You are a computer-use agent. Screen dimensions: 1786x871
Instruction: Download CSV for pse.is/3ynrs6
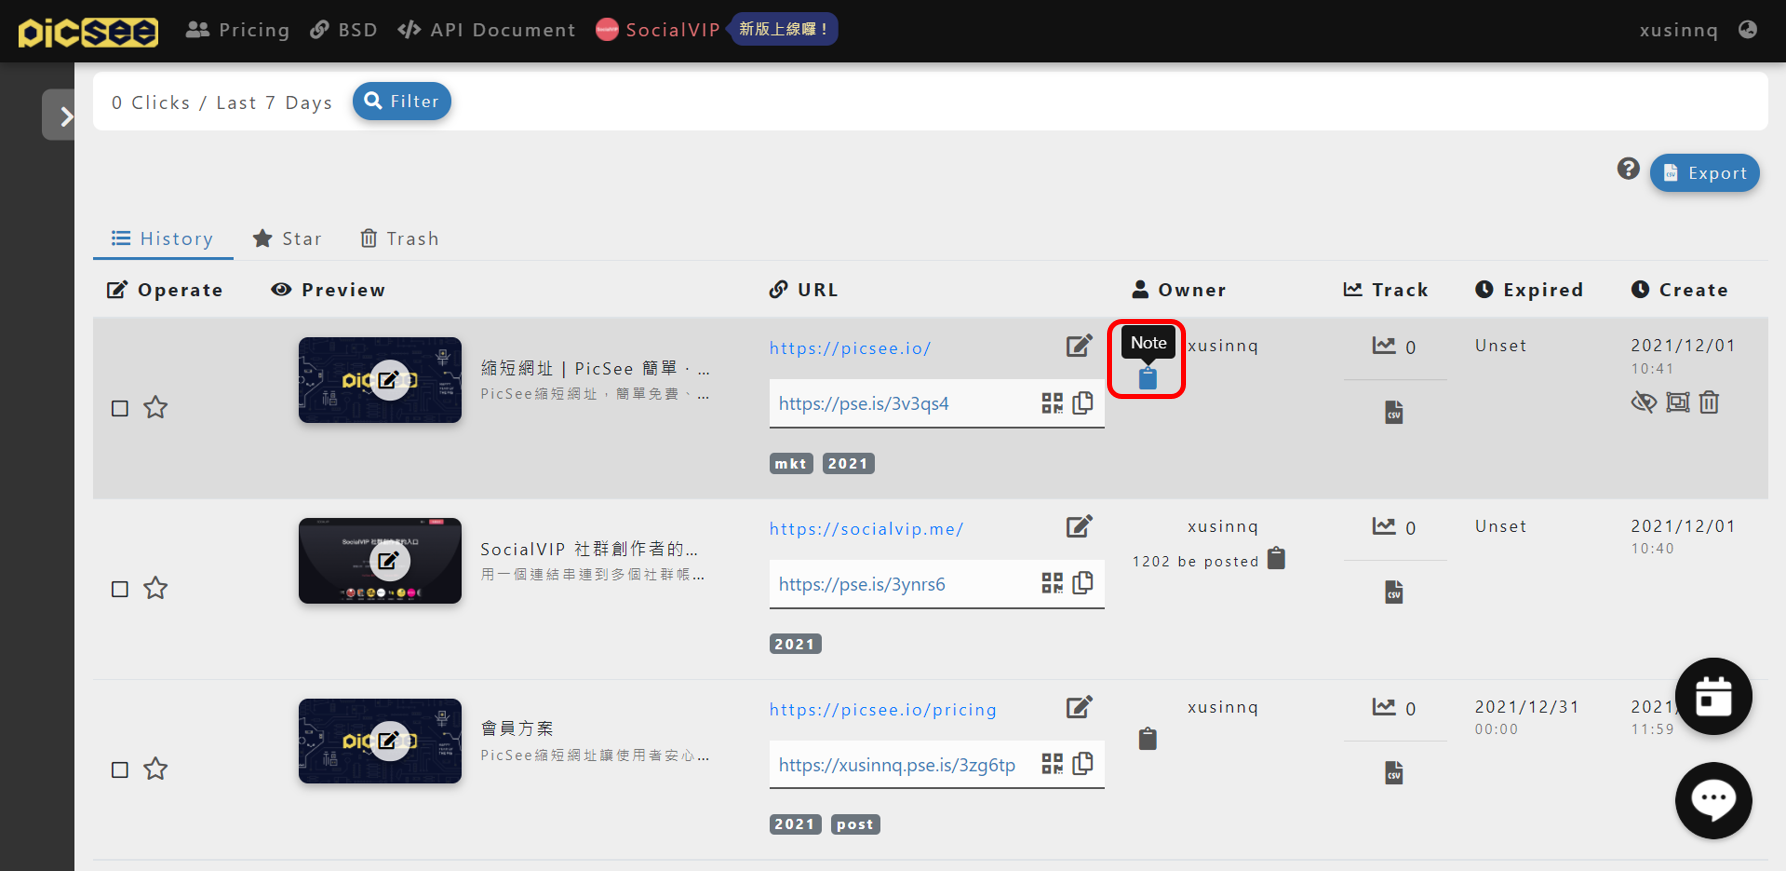[1394, 592]
